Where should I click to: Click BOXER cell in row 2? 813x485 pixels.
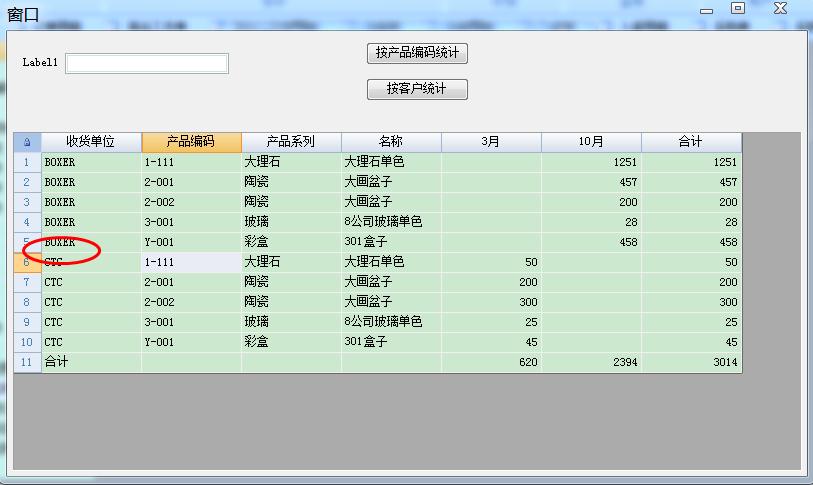pyautogui.click(x=91, y=183)
